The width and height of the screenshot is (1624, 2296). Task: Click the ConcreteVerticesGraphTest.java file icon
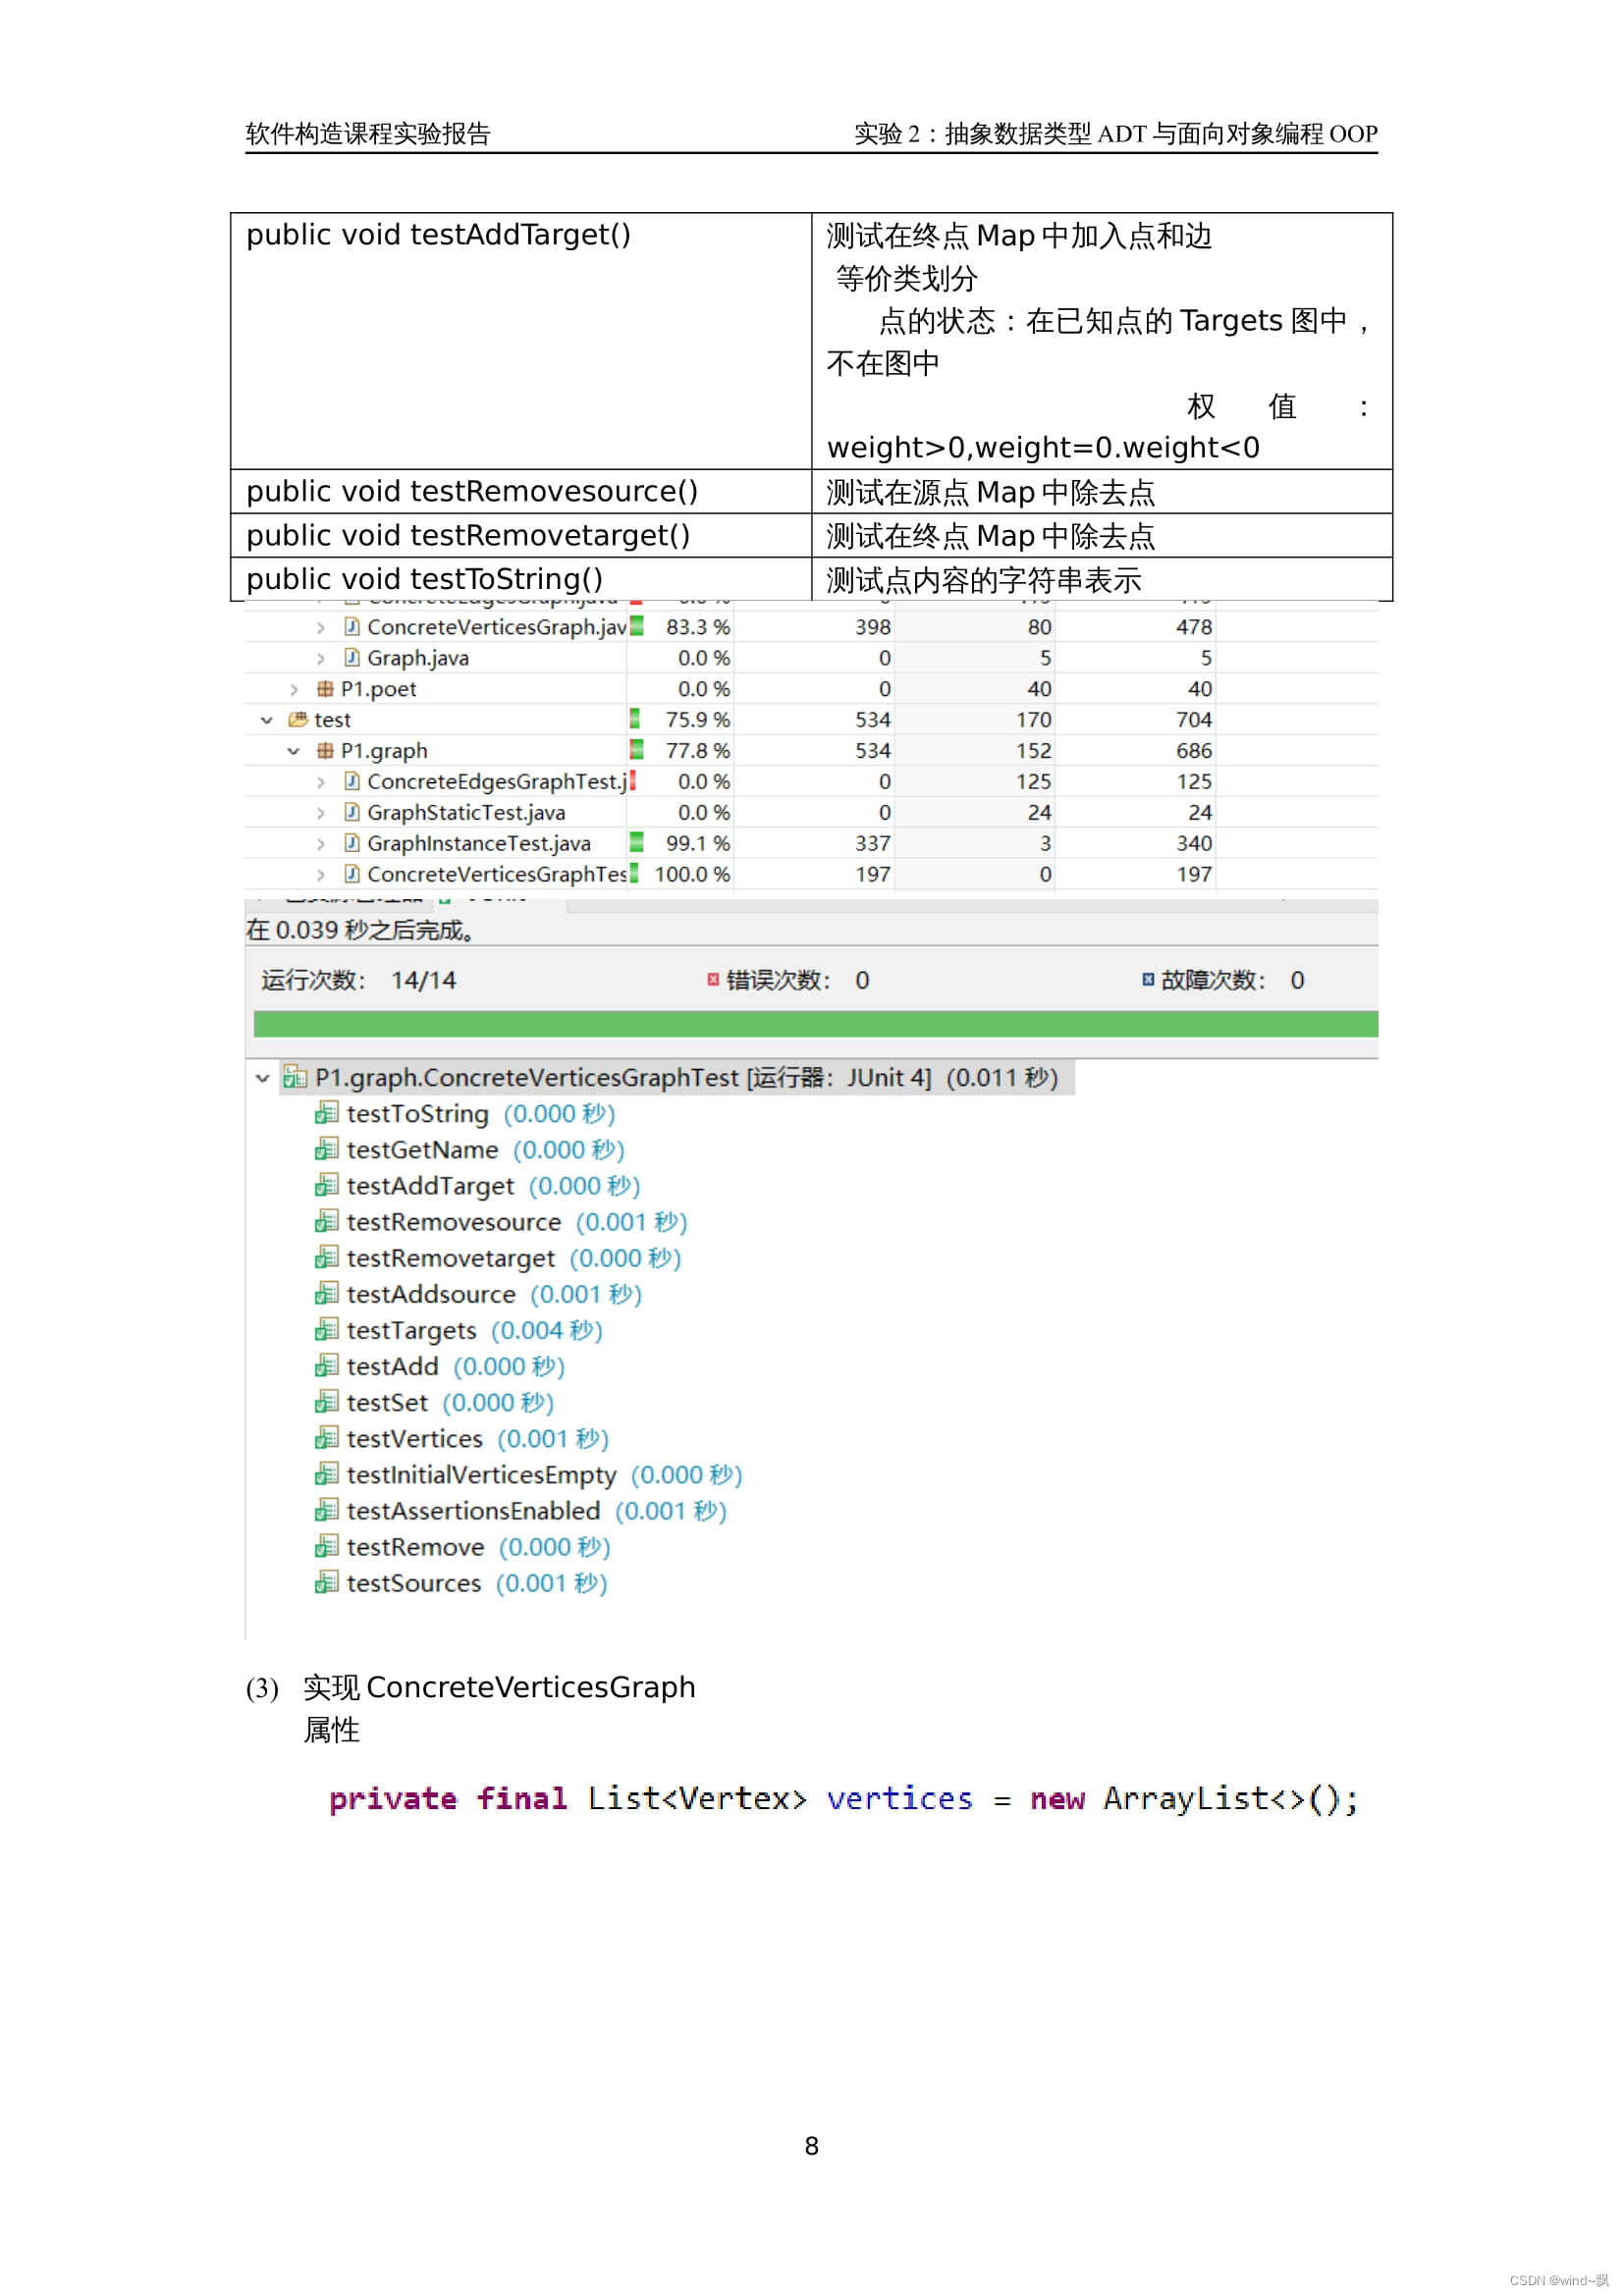click(352, 875)
